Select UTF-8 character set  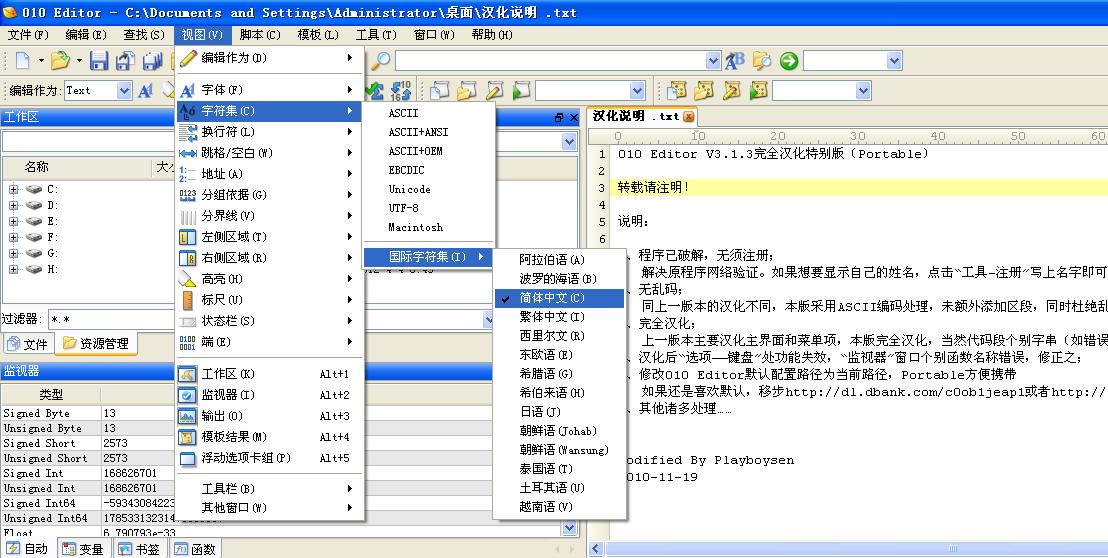[x=428, y=208]
